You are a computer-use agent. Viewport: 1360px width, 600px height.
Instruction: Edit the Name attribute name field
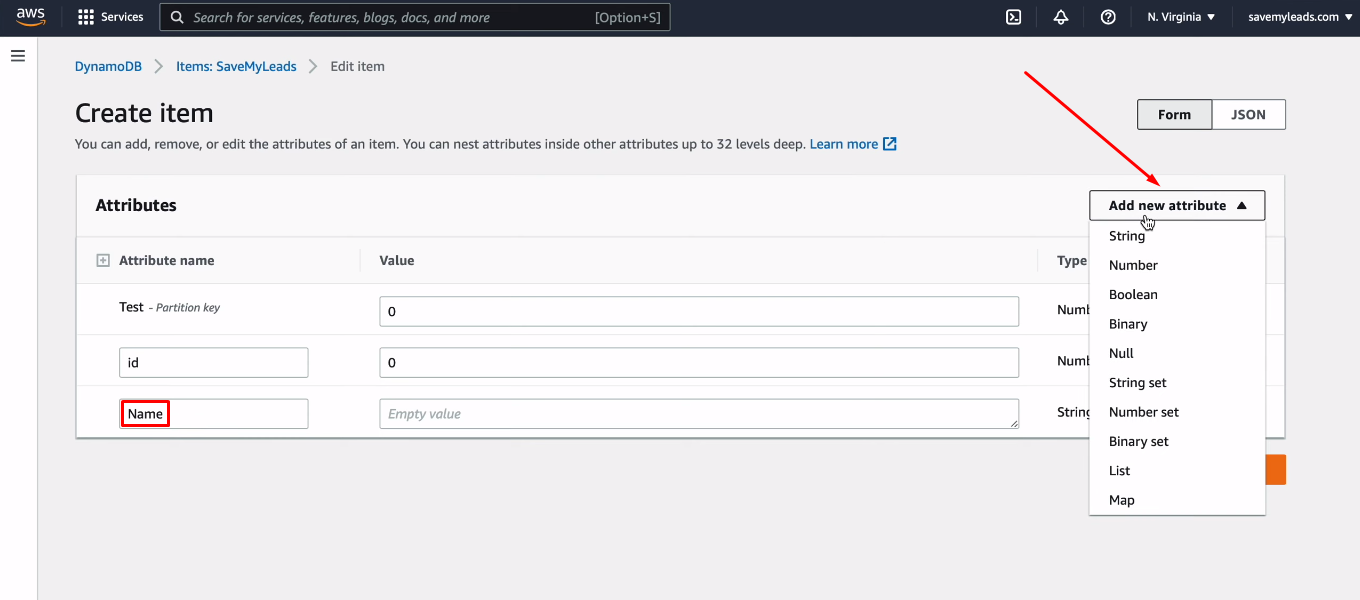[x=213, y=414]
